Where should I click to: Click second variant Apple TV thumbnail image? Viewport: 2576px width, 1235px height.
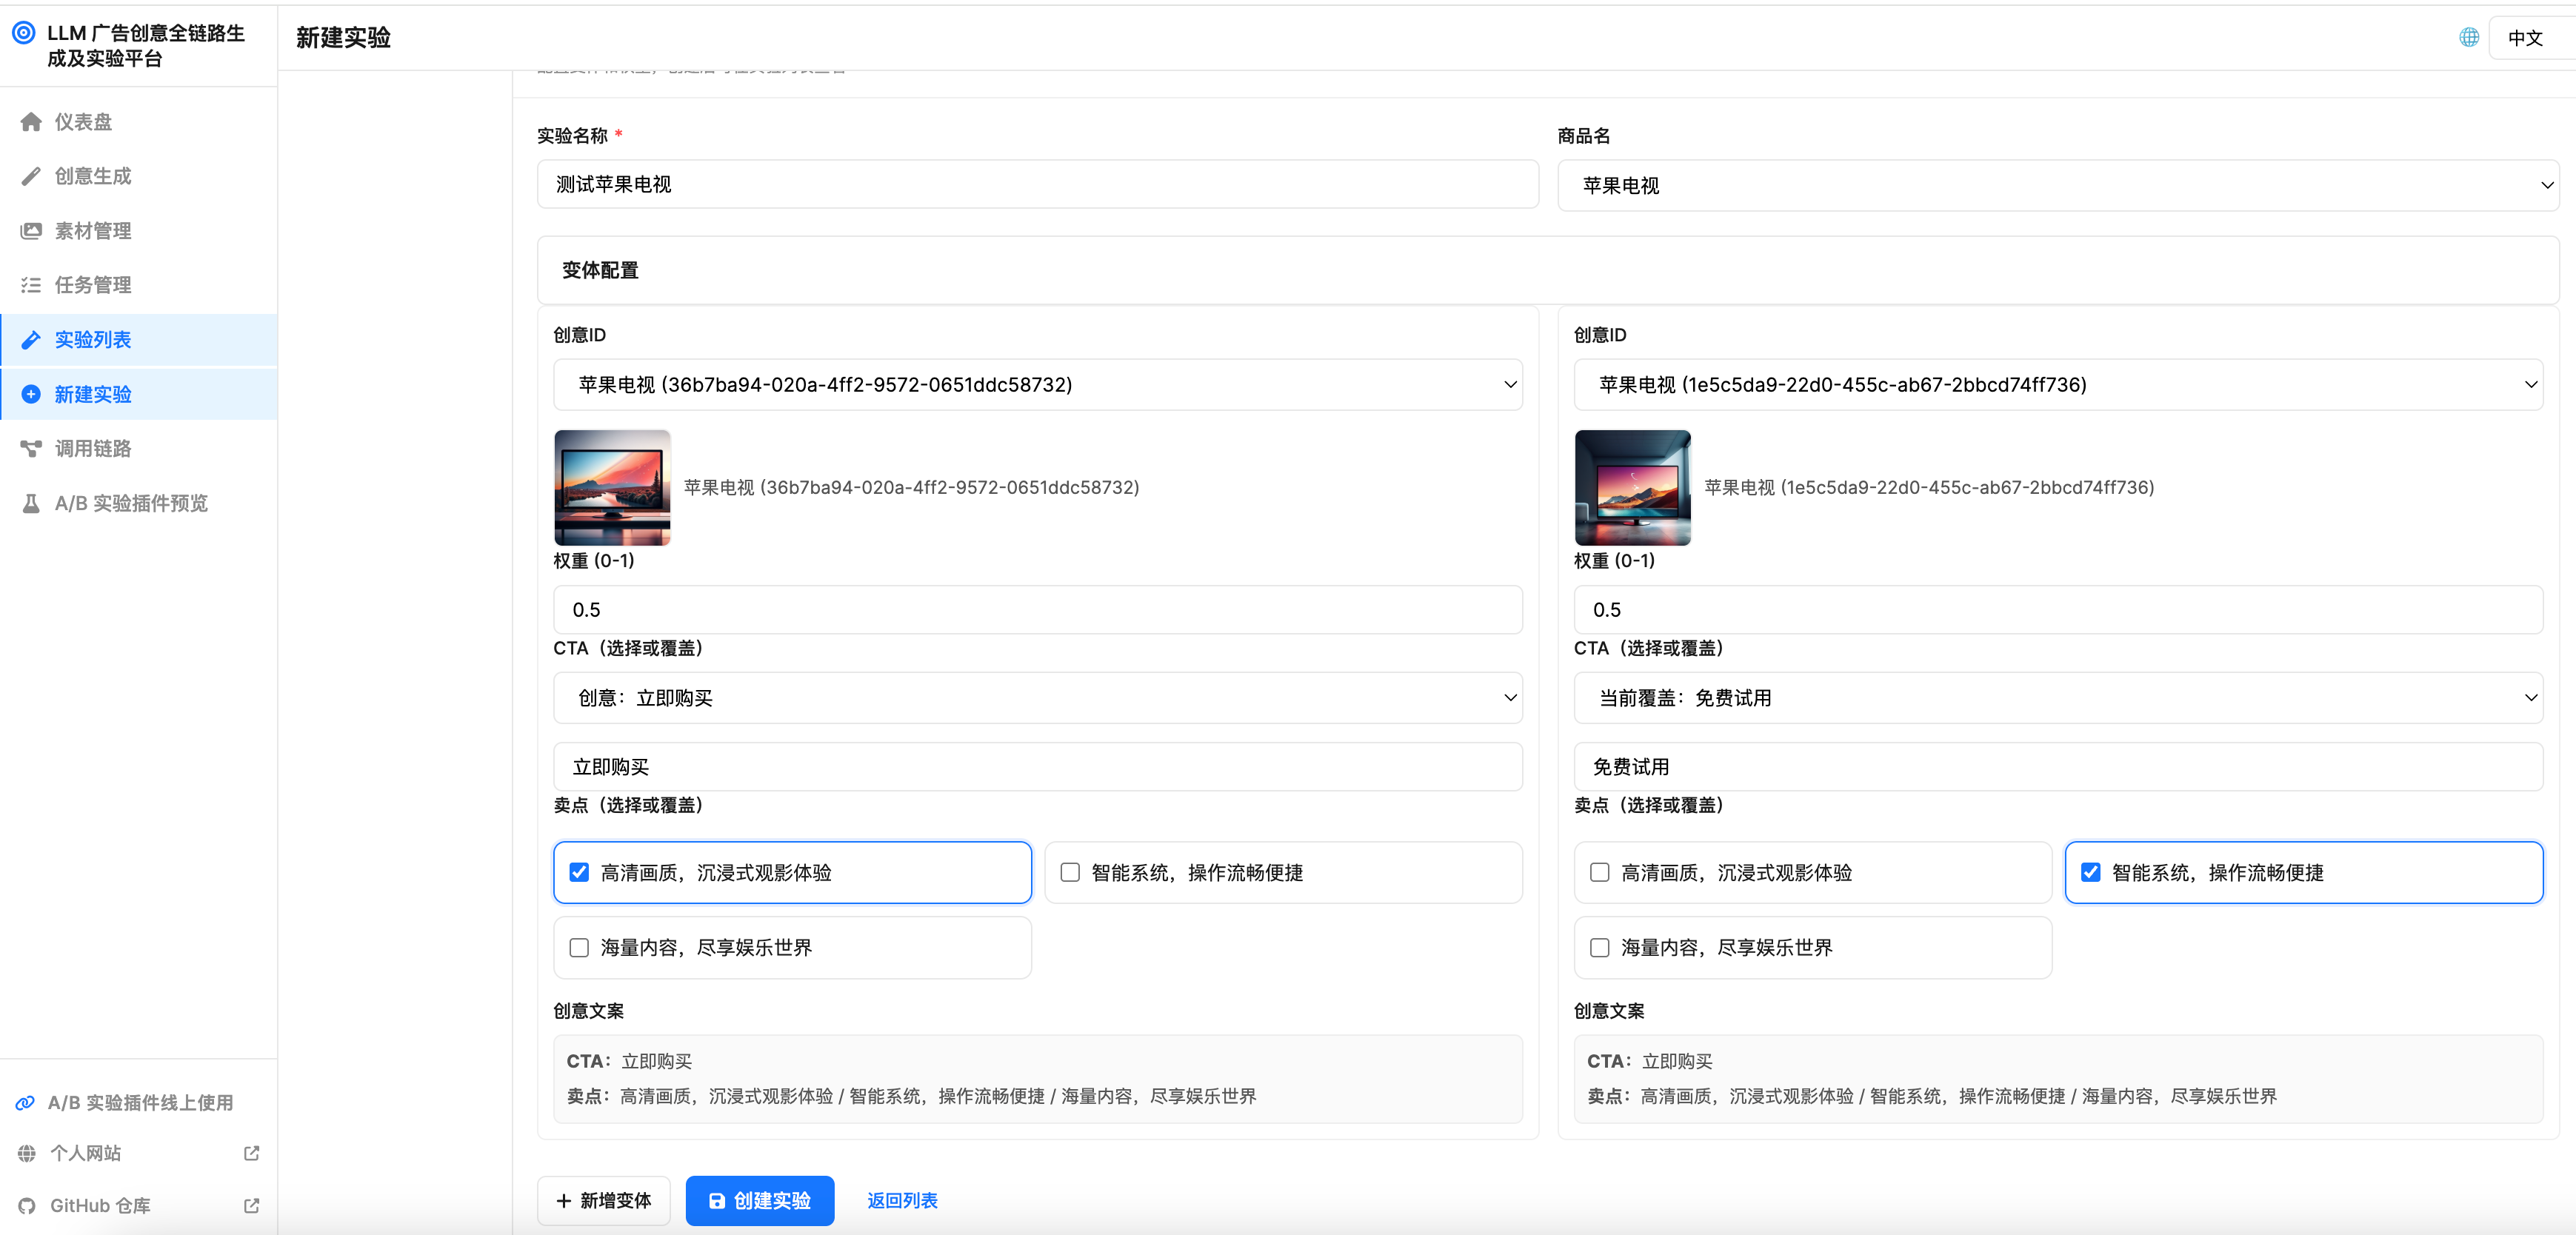pos(1632,487)
